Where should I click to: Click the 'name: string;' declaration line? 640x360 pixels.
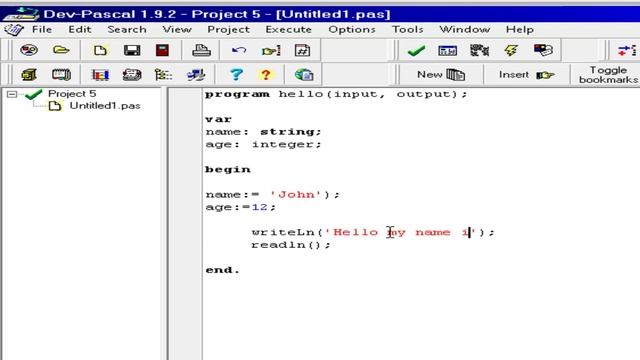point(263,132)
